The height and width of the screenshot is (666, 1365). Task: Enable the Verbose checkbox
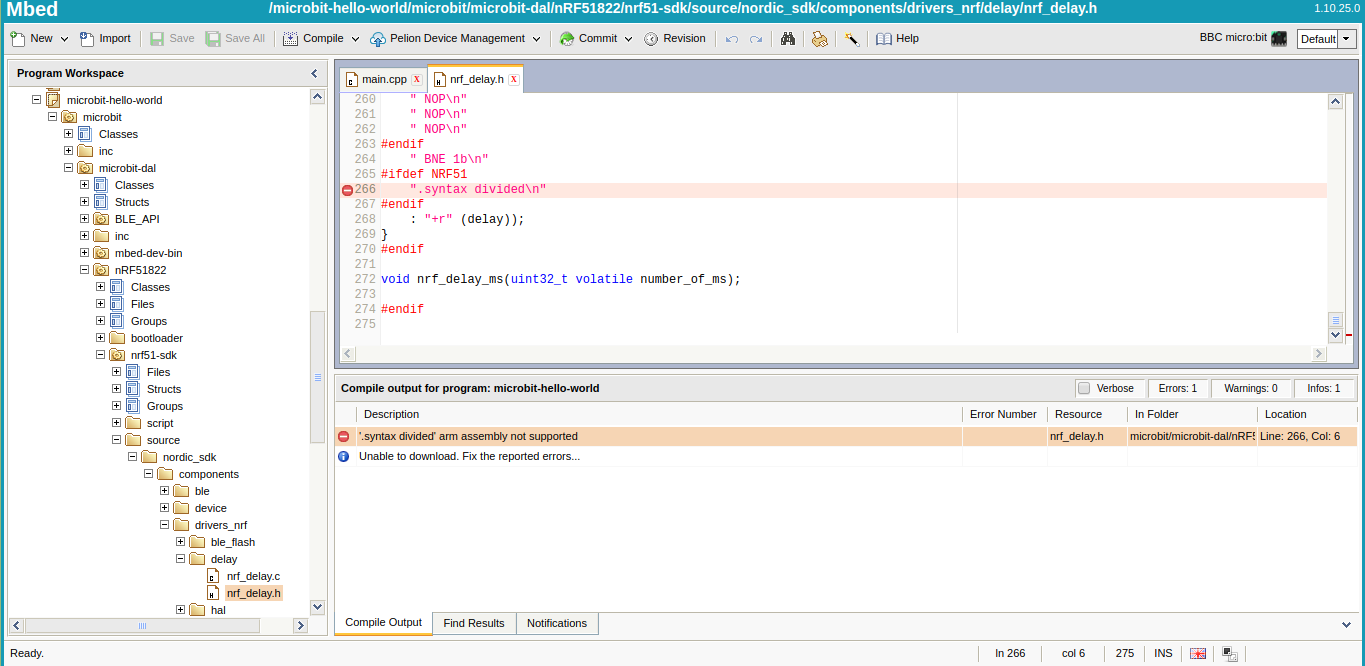[x=1084, y=388]
